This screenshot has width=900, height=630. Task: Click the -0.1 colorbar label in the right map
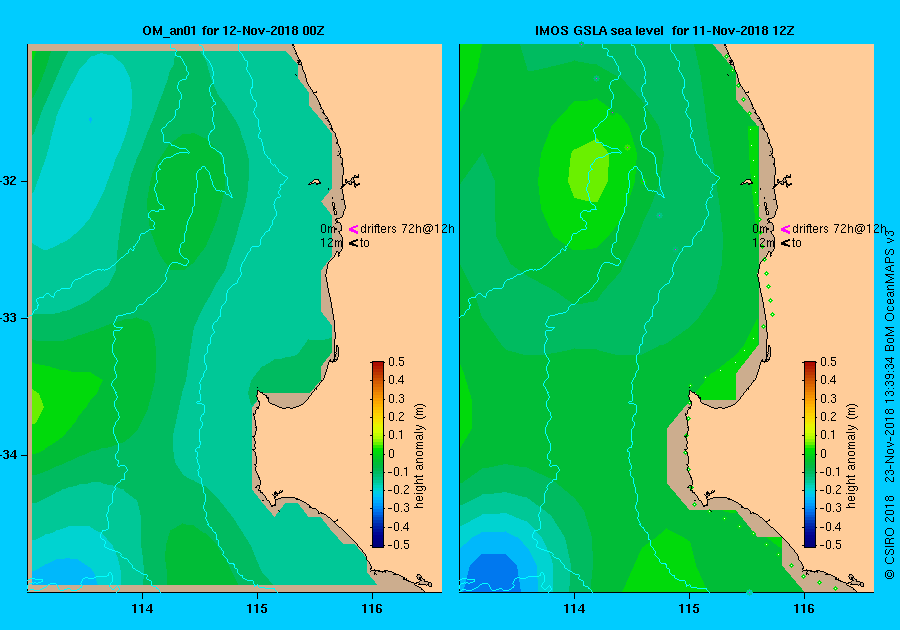tap(831, 472)
